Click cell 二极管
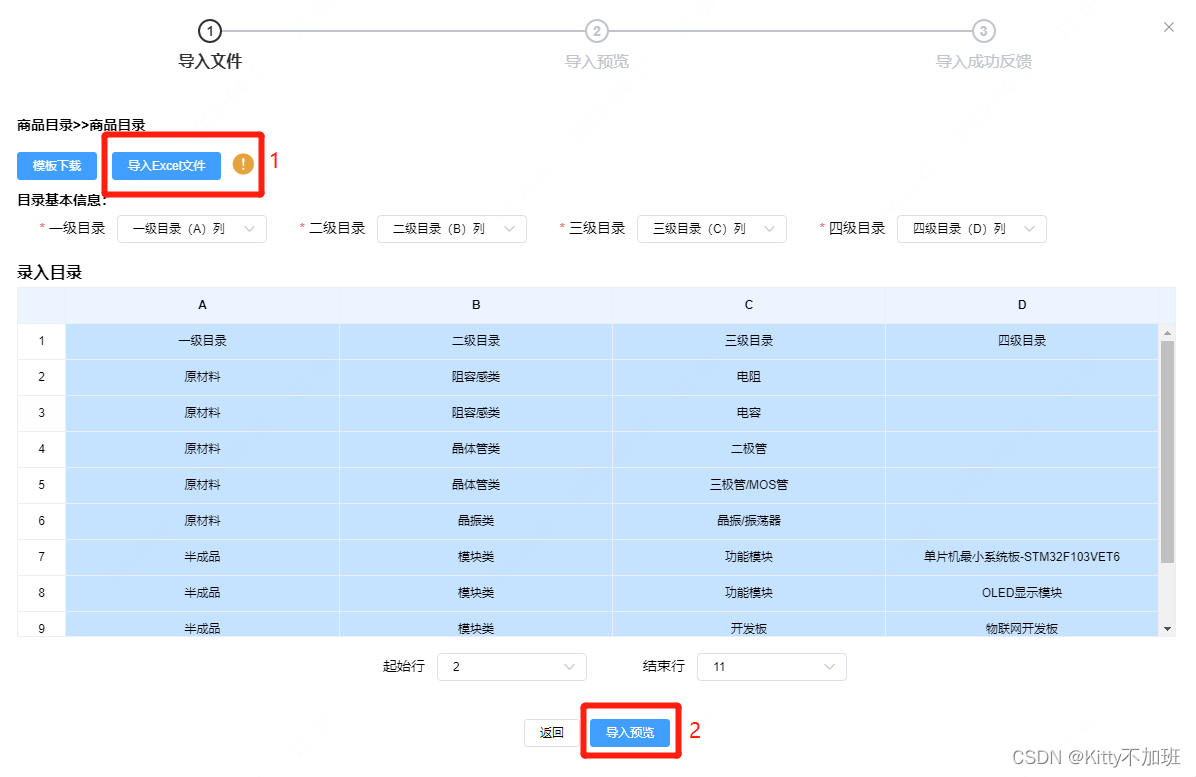The image size is (1196, 777). pyautogui.click(x=748, y=449)
